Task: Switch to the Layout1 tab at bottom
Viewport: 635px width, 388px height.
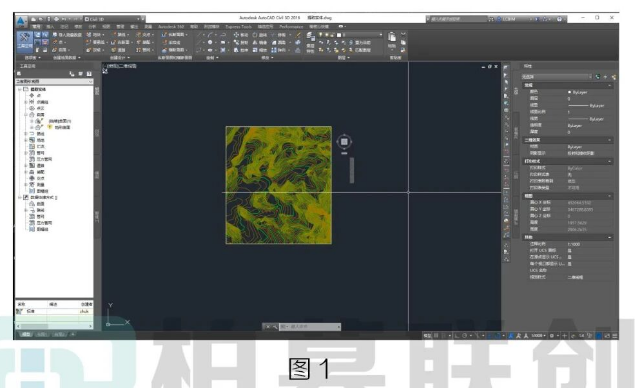Action: coord(42,335)
